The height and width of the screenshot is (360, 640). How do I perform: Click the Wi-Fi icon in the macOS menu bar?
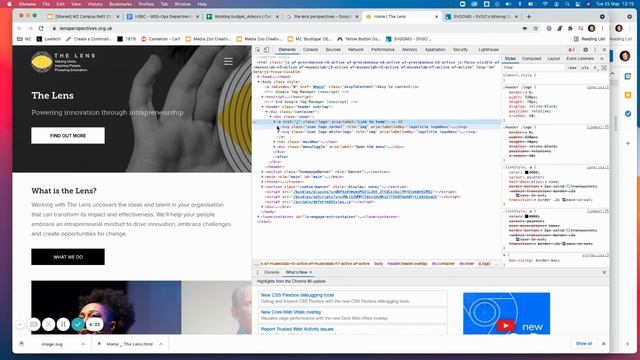pos(545,4)
